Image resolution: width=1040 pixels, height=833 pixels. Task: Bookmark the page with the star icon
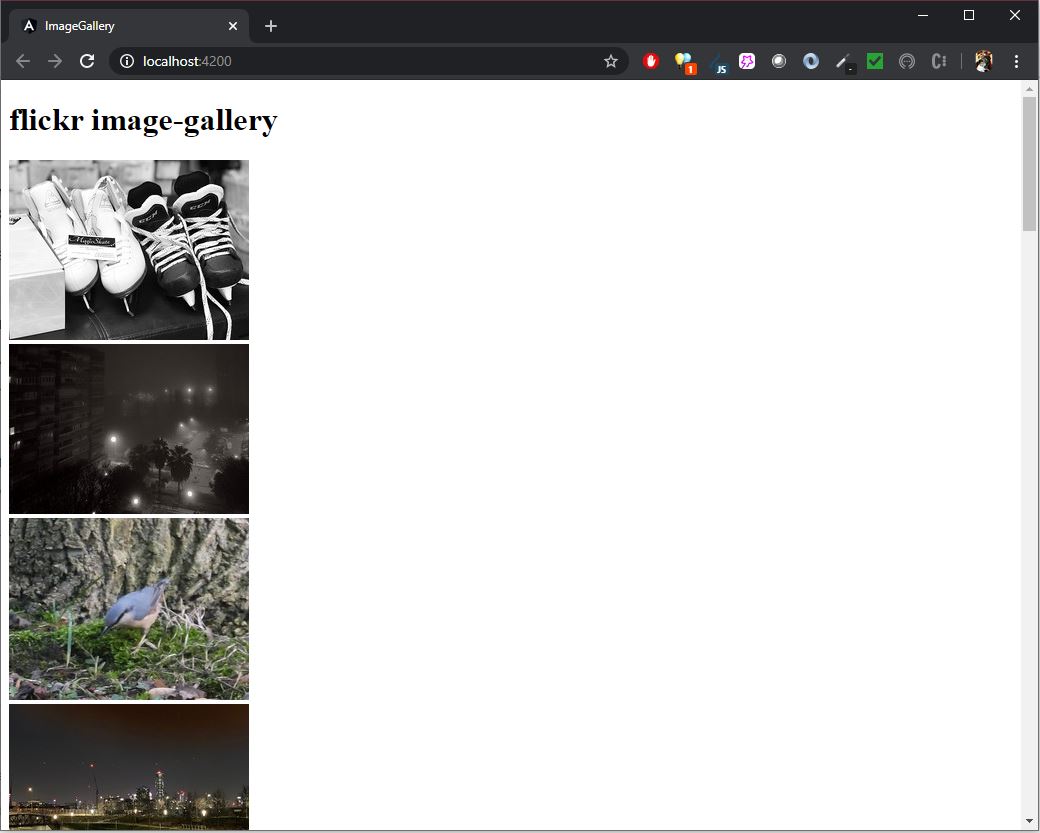(610, 61)
